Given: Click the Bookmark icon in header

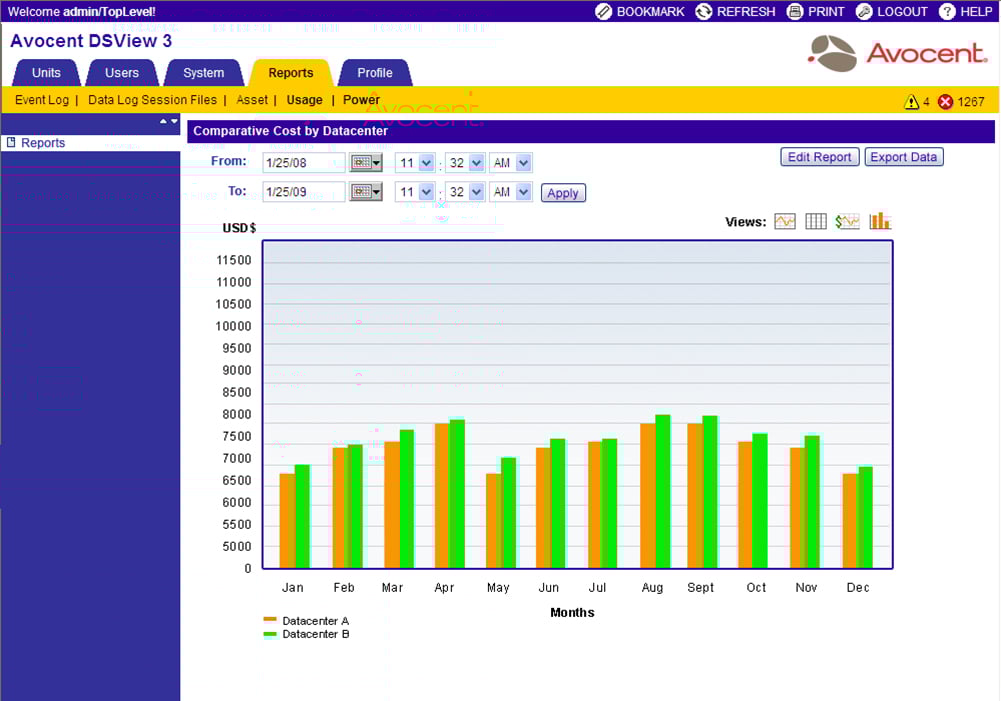Looking at the screenshot, I should click(603, 11).
